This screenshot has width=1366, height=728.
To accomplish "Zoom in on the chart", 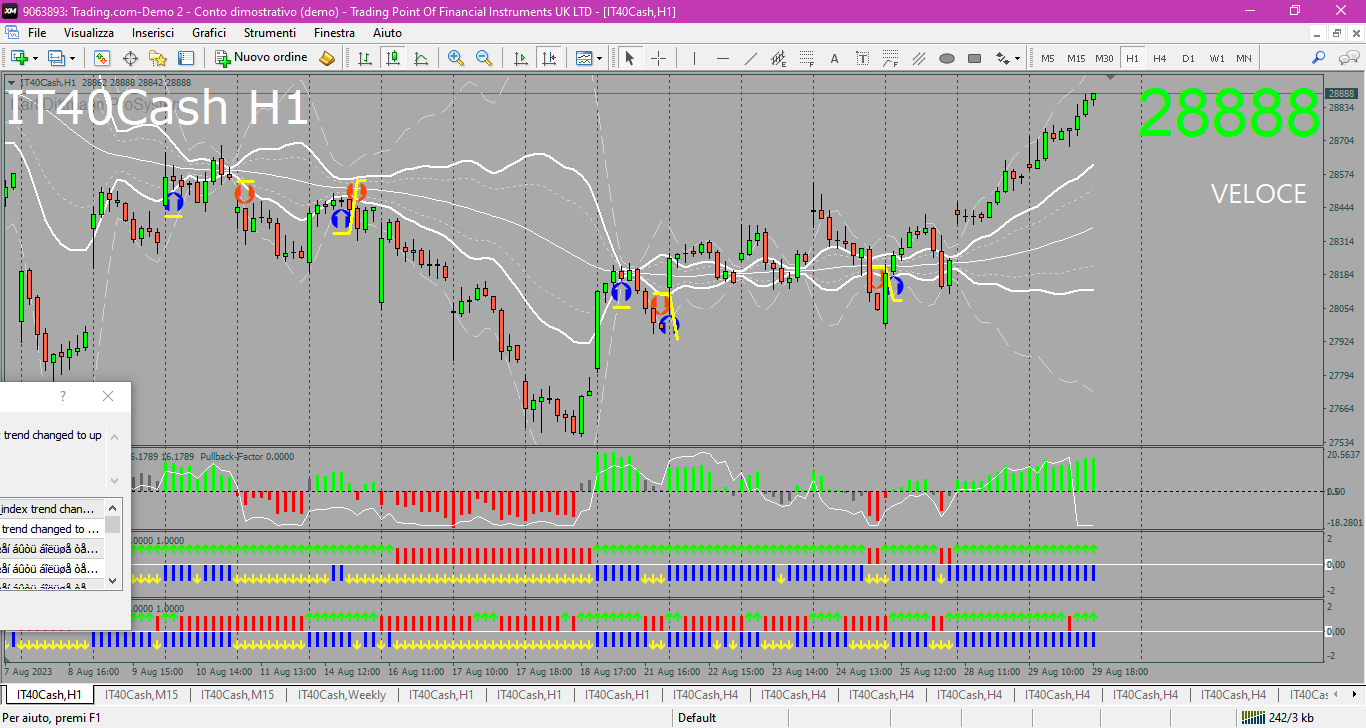I will pos(456,58).
